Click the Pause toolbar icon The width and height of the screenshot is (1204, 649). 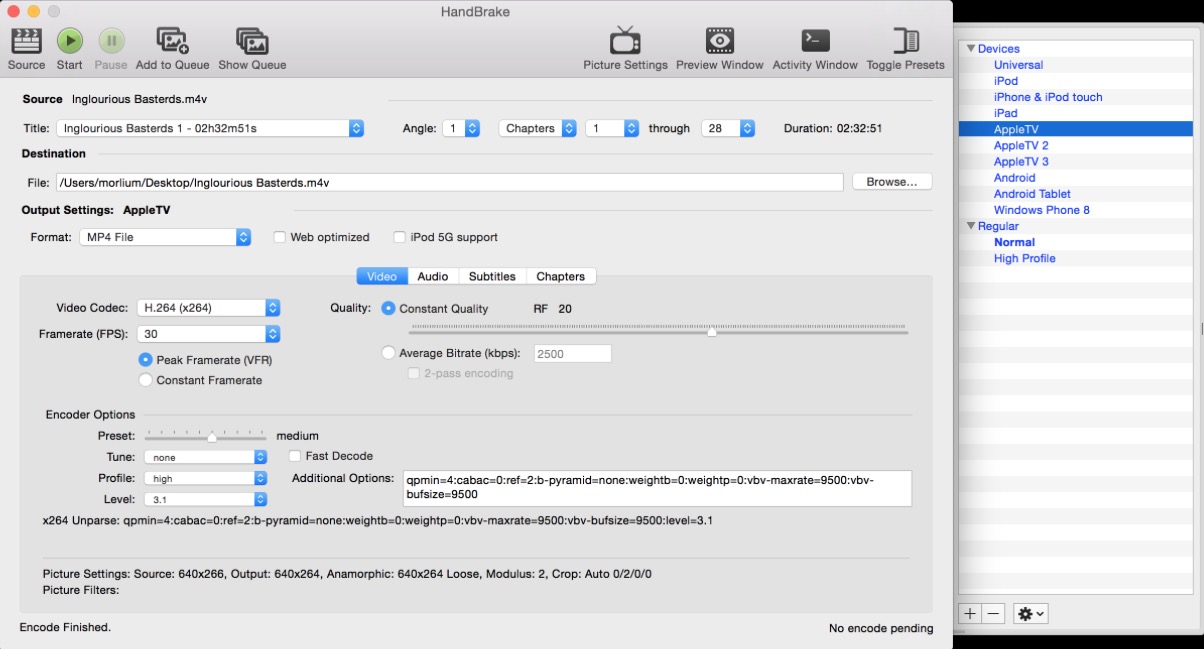coord(111,41)
